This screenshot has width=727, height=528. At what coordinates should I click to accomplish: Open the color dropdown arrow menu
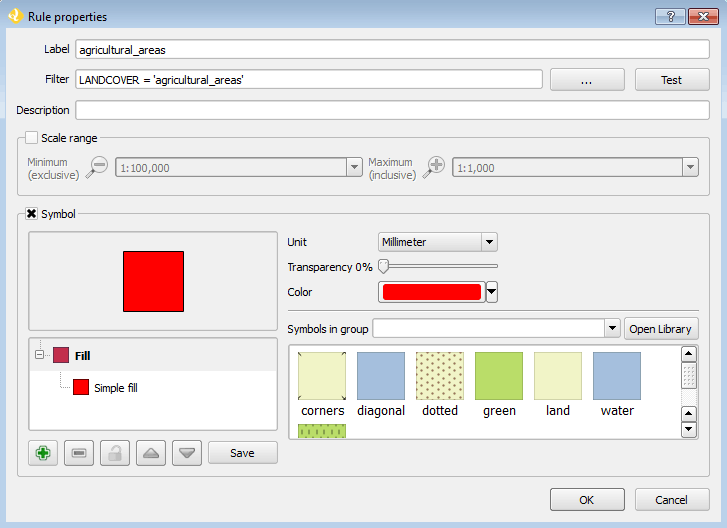click(x=492, y=292)
